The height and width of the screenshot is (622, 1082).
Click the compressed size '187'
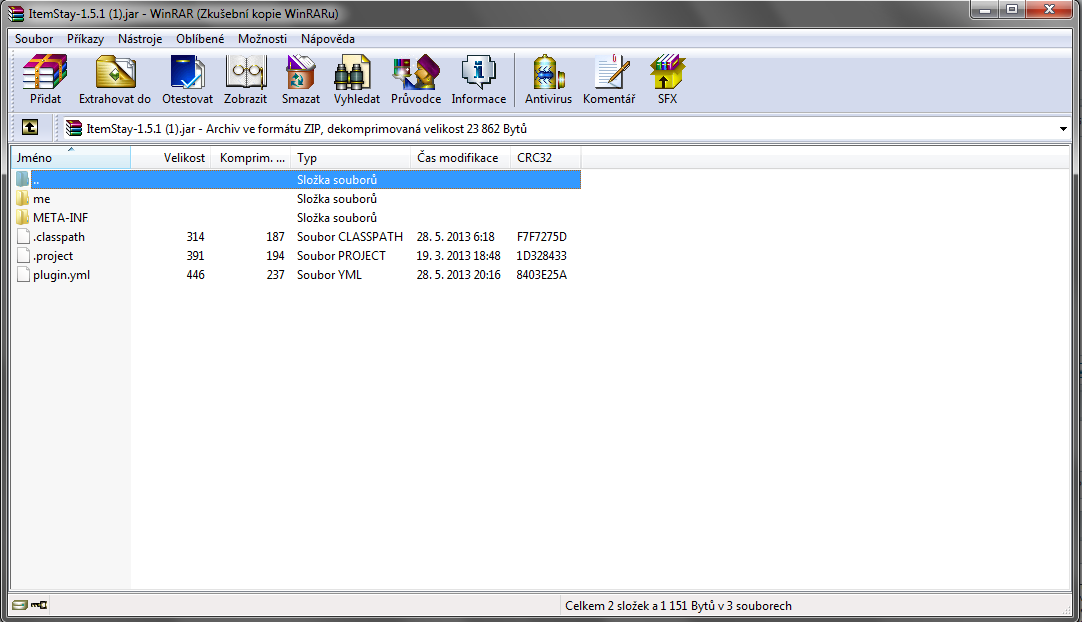(x=275, y=237)
